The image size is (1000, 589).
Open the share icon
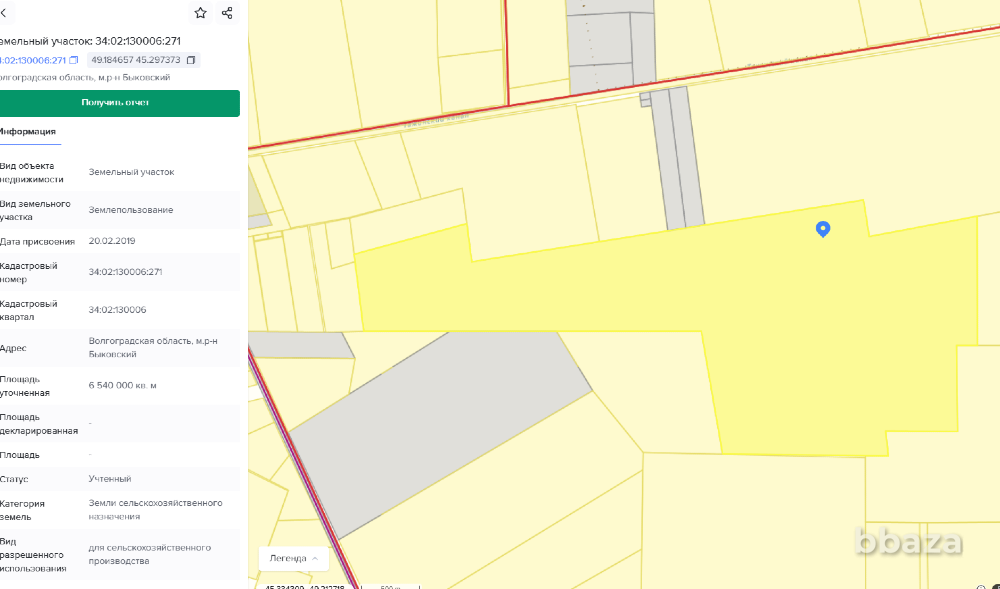[x=227, y=13]
